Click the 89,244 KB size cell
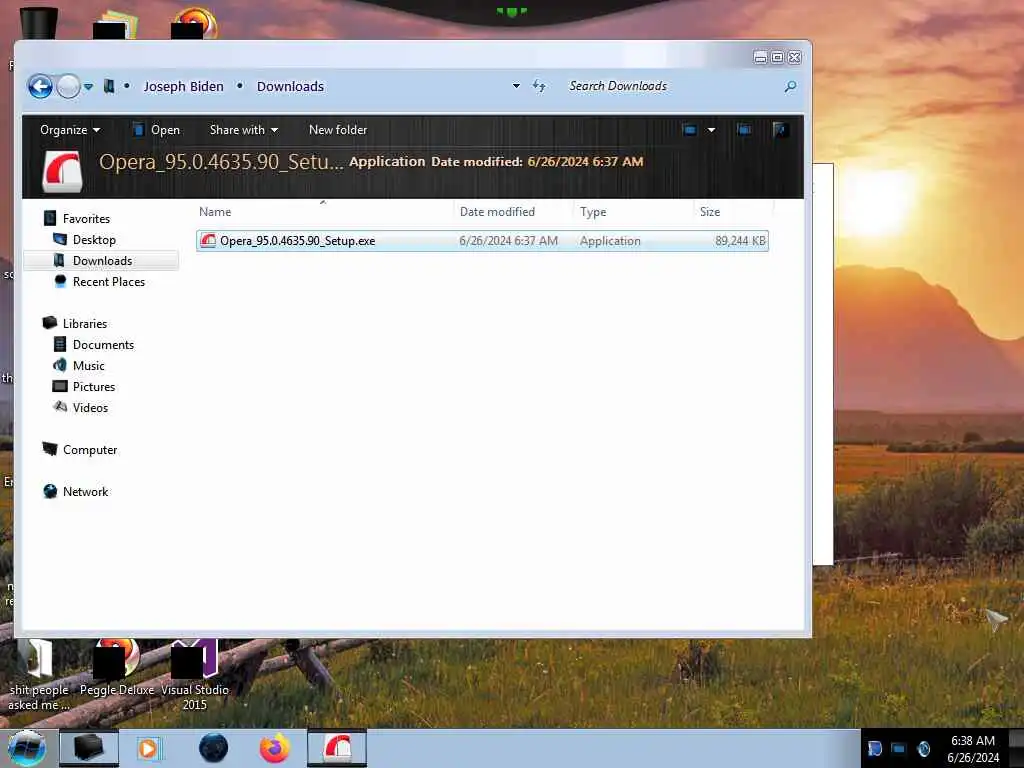Screen dimensions: 1024x768 [740, 241]
